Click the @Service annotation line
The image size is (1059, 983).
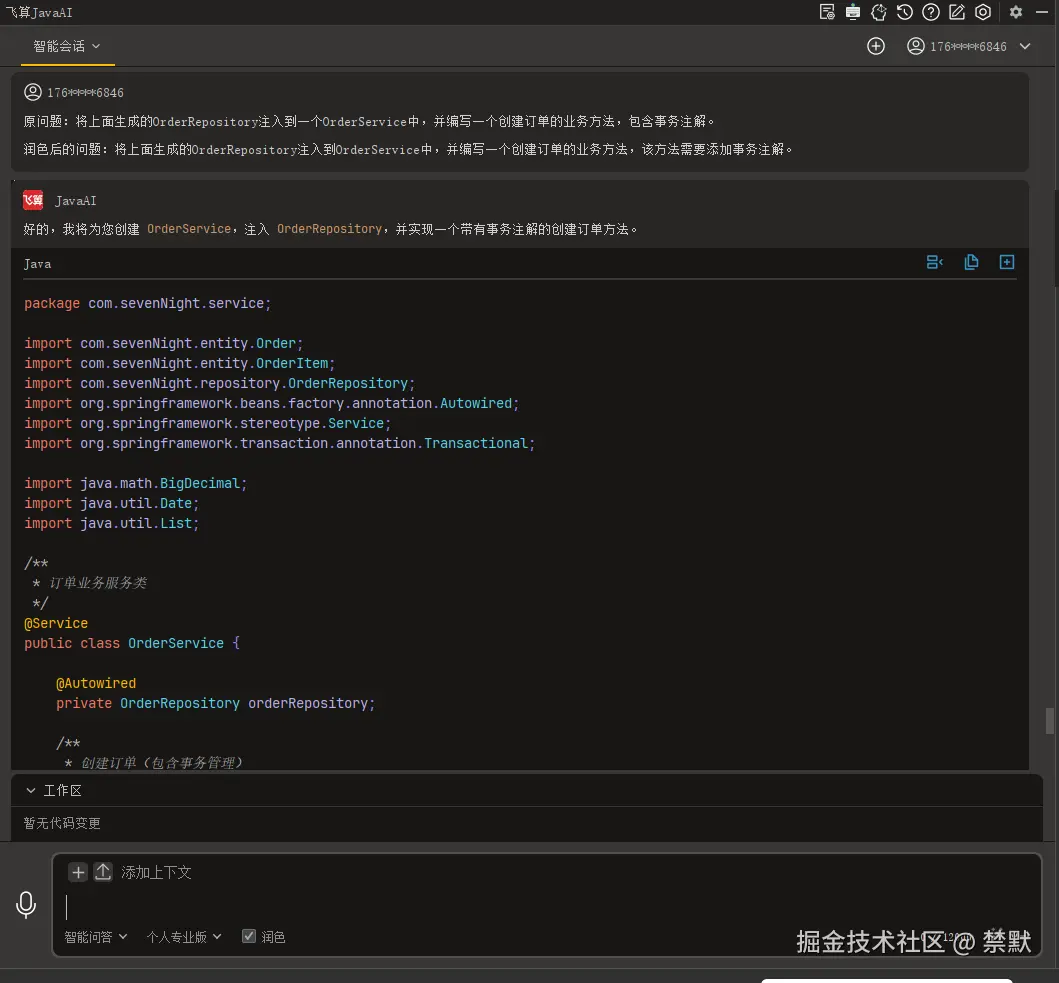point(56,624)
